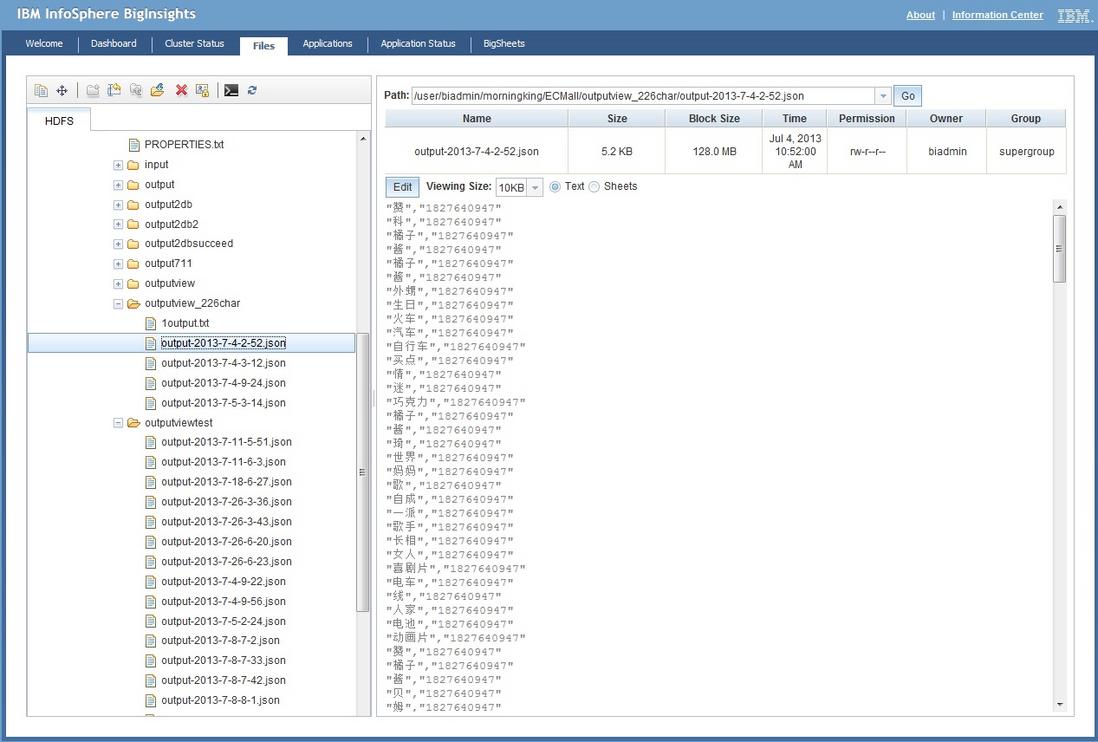
Task: Click the PROPERTIES.txt file icon
Action: pos(134,145)
